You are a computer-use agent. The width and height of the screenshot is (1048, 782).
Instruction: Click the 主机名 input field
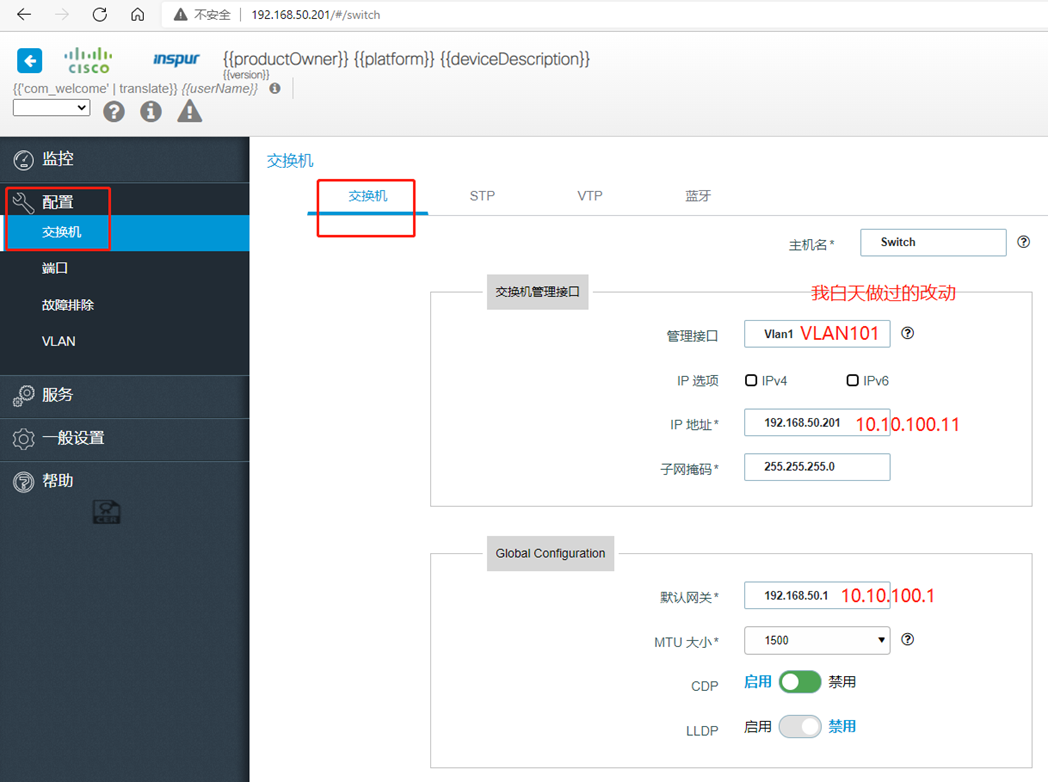pyautogui.click(x=933, y=243)
